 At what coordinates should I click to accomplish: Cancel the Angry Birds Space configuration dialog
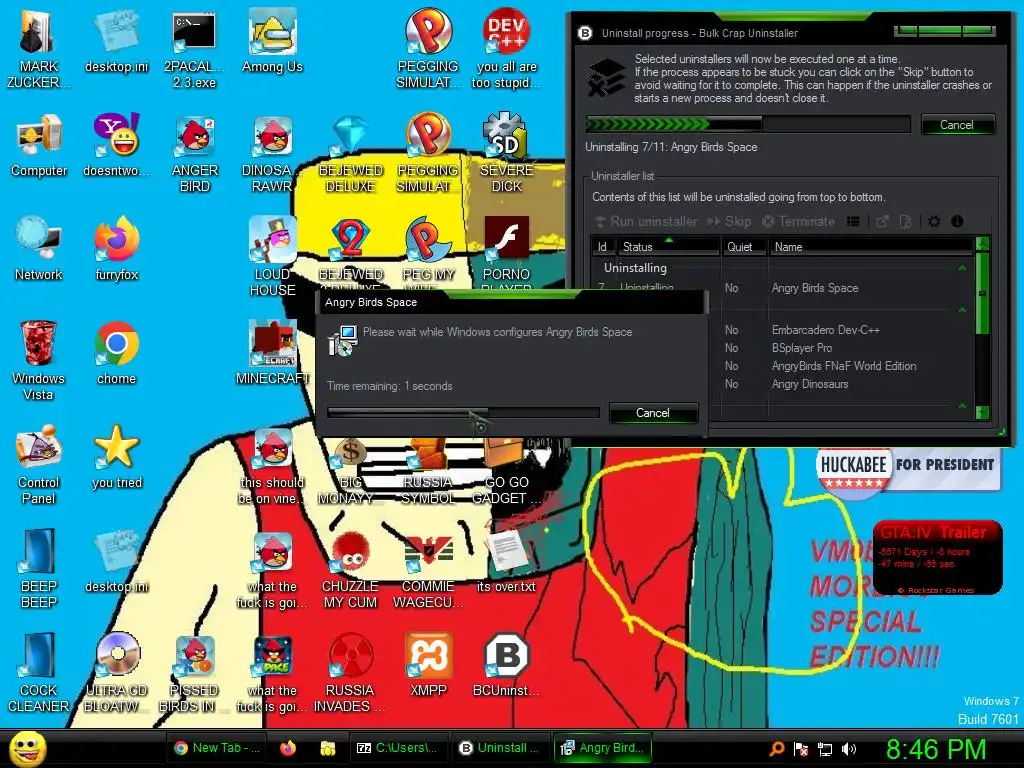652,413
